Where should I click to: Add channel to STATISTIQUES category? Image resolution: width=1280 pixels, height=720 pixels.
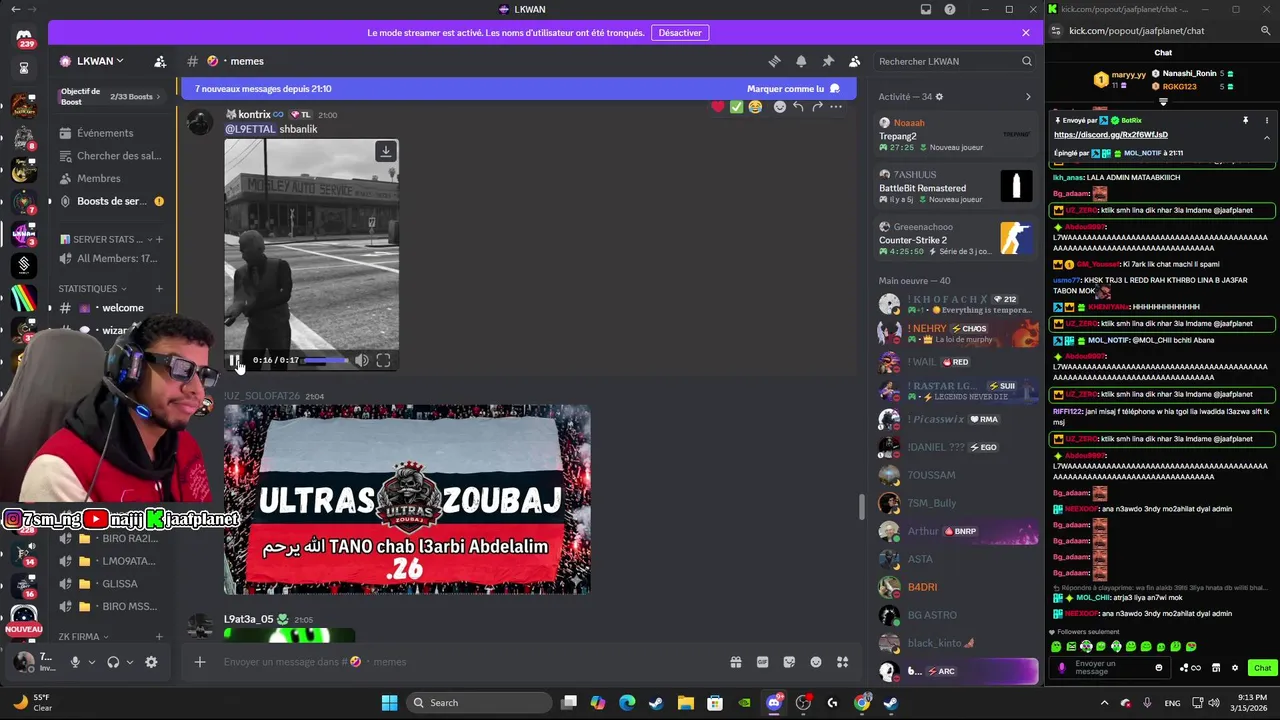(x=159, y=289)
